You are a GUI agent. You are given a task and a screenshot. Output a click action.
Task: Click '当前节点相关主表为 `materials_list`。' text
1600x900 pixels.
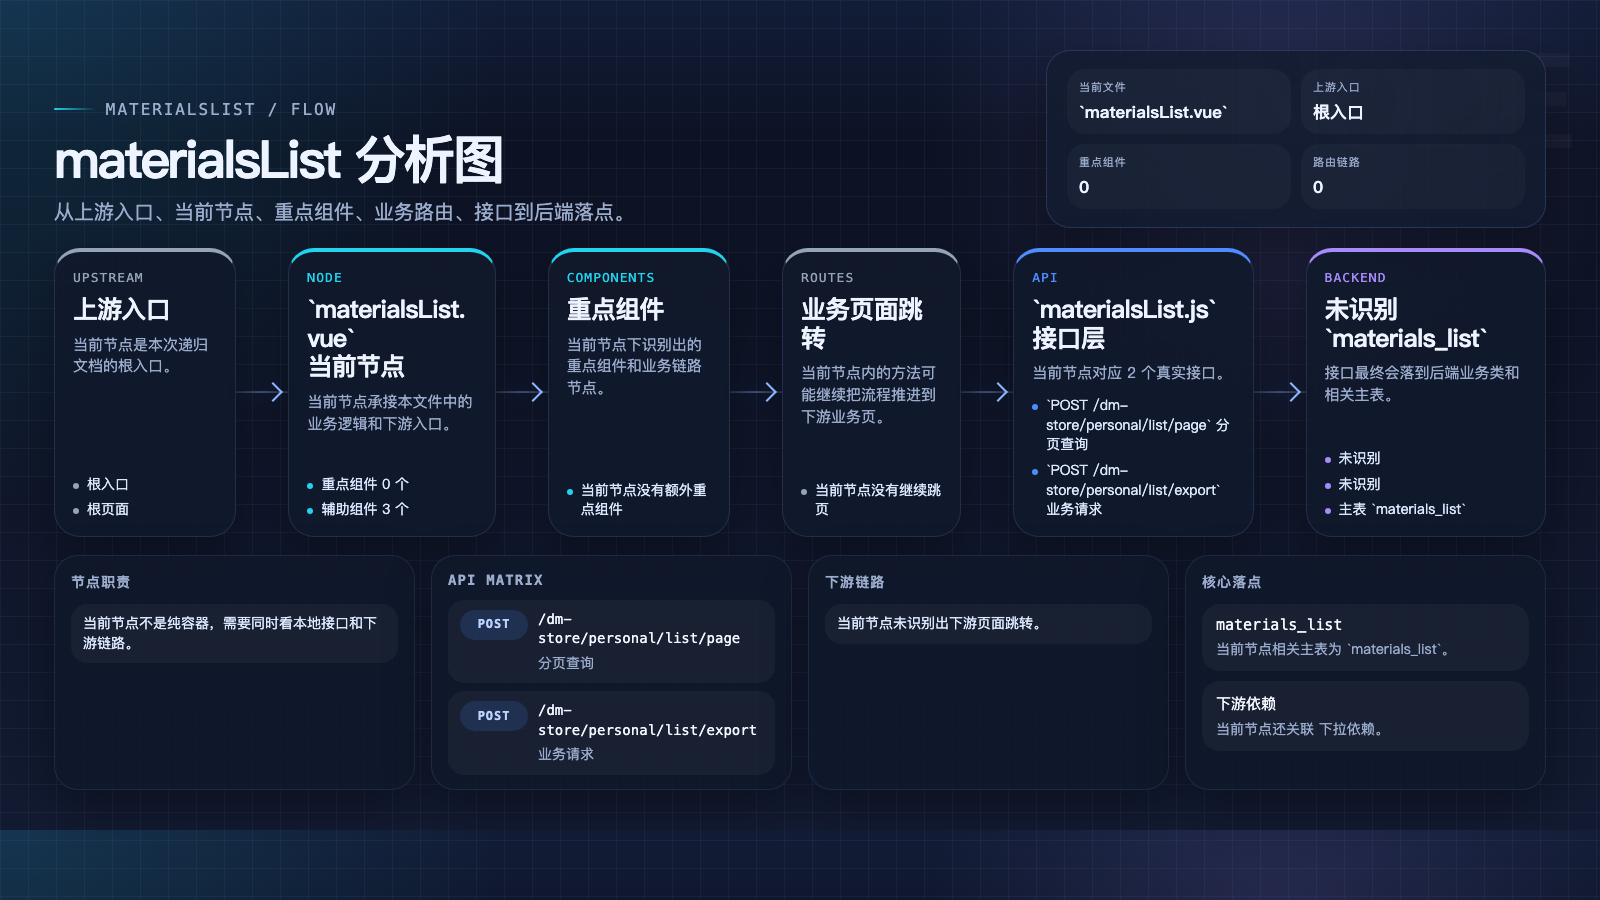(x=1335, y=649)
